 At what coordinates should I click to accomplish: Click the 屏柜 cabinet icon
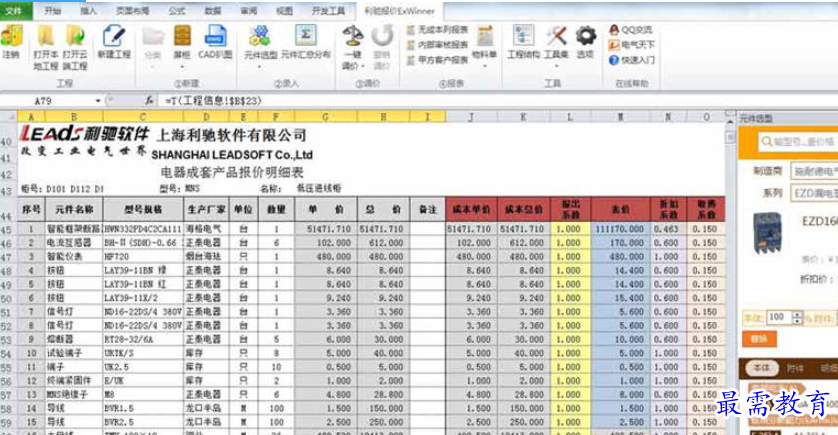coord(182,36)
